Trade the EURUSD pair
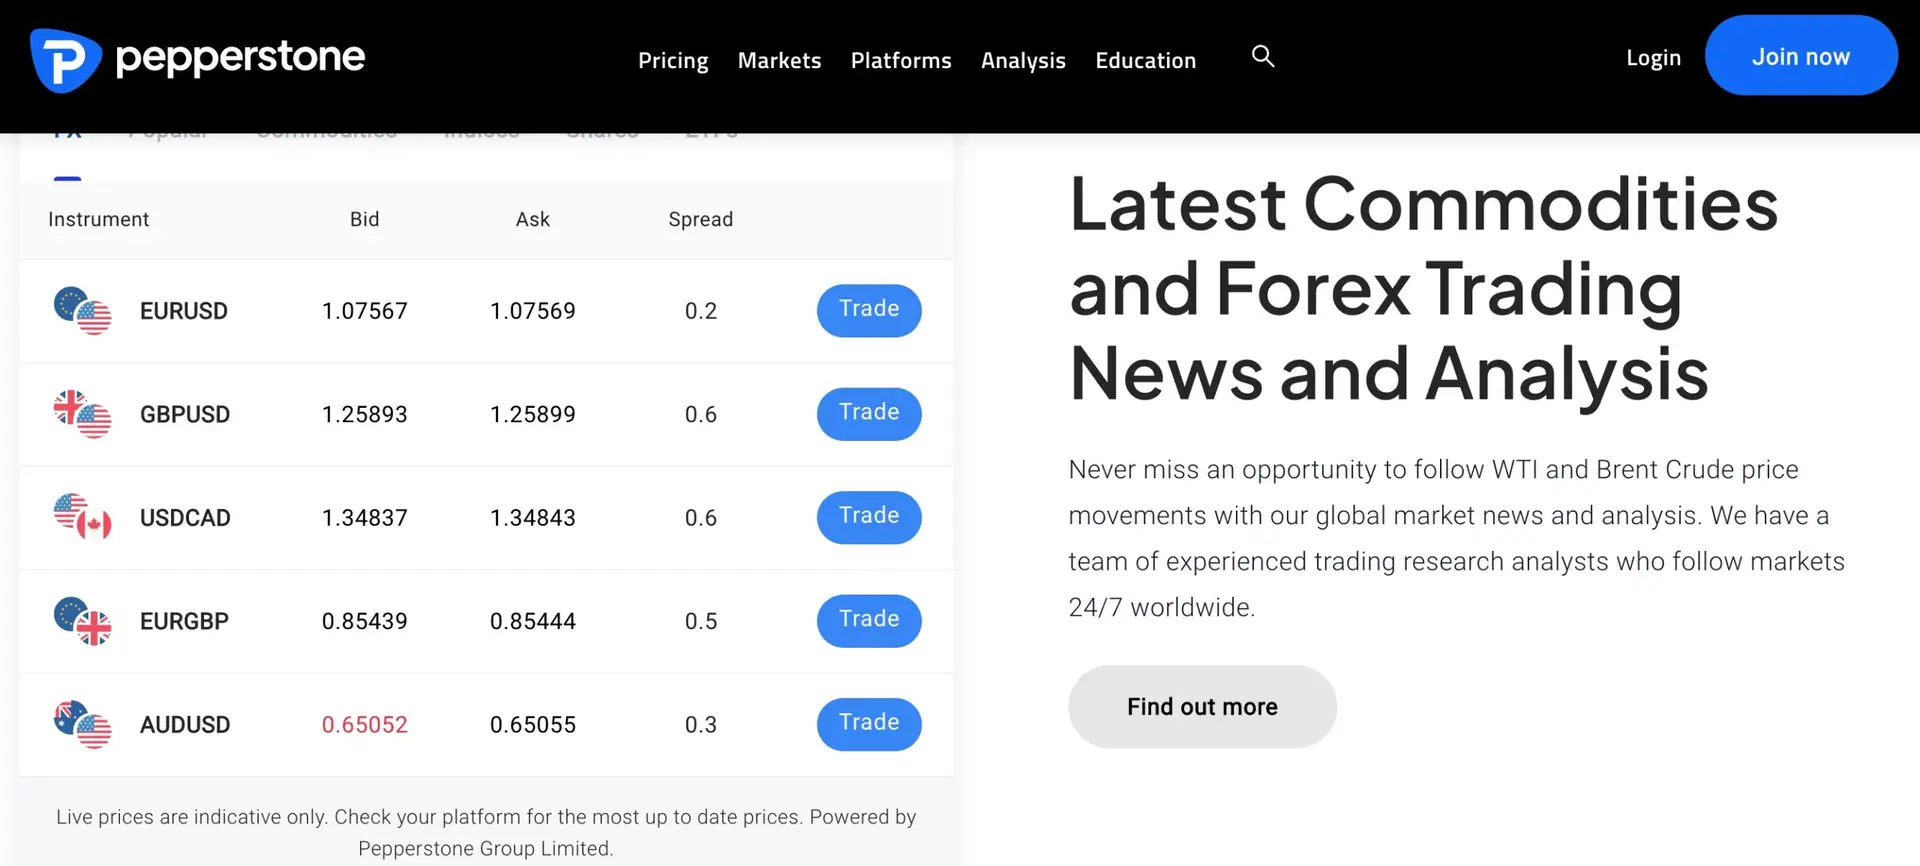The image size is (1920, 866). coord(869,310)
